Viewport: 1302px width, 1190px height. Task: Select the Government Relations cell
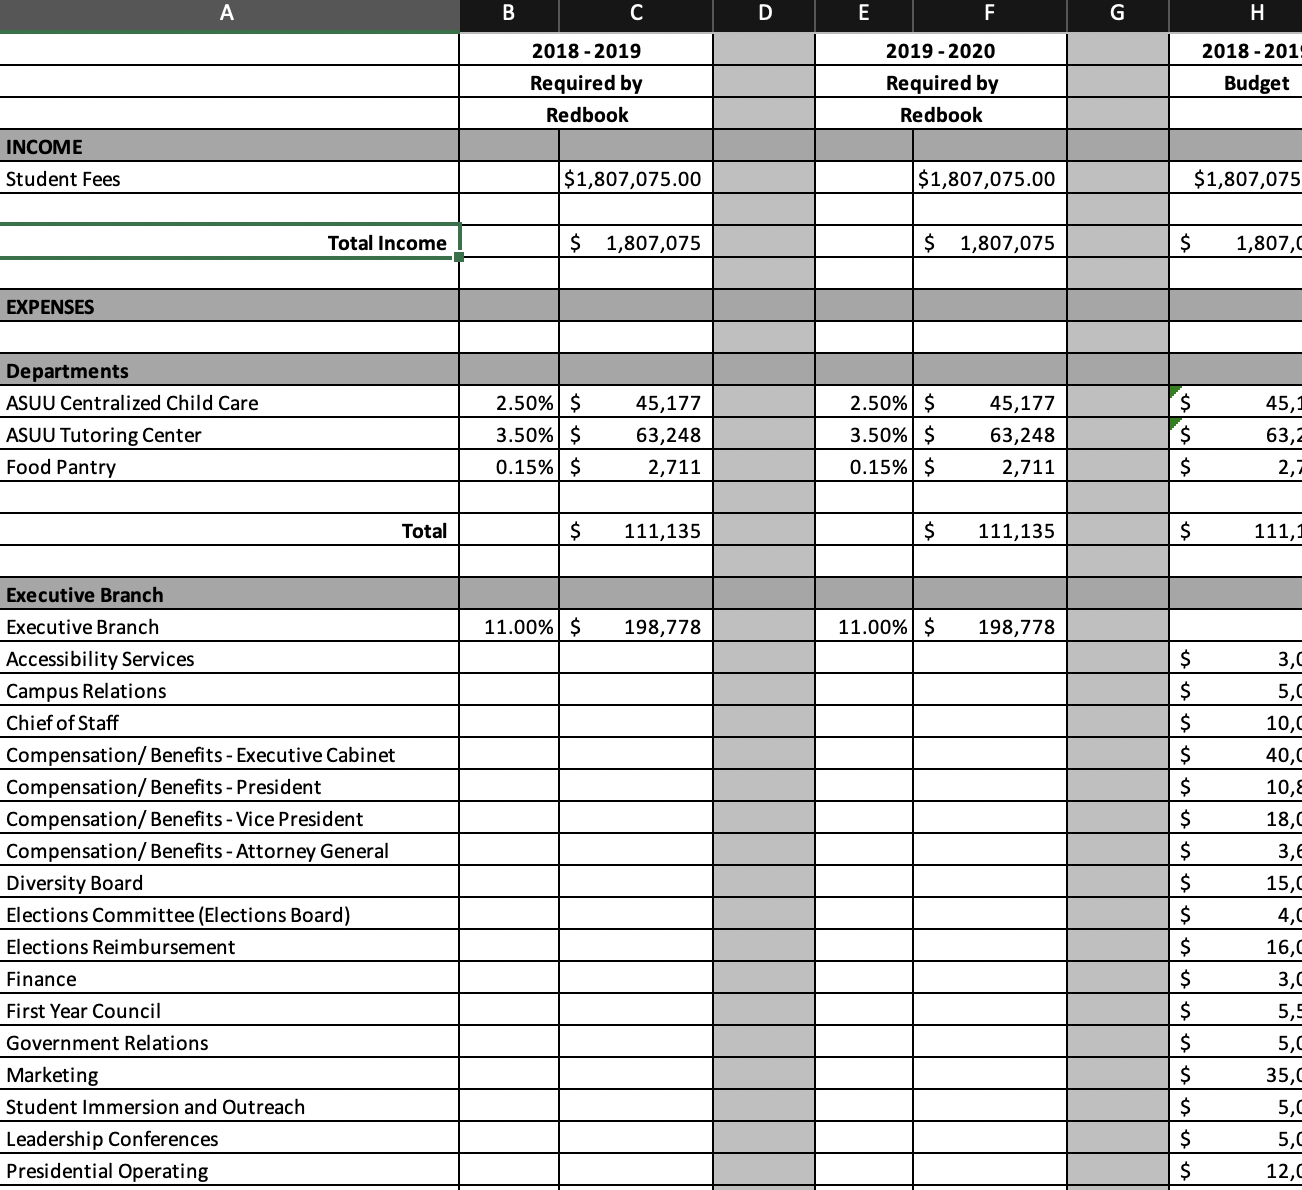point(229,1042)
